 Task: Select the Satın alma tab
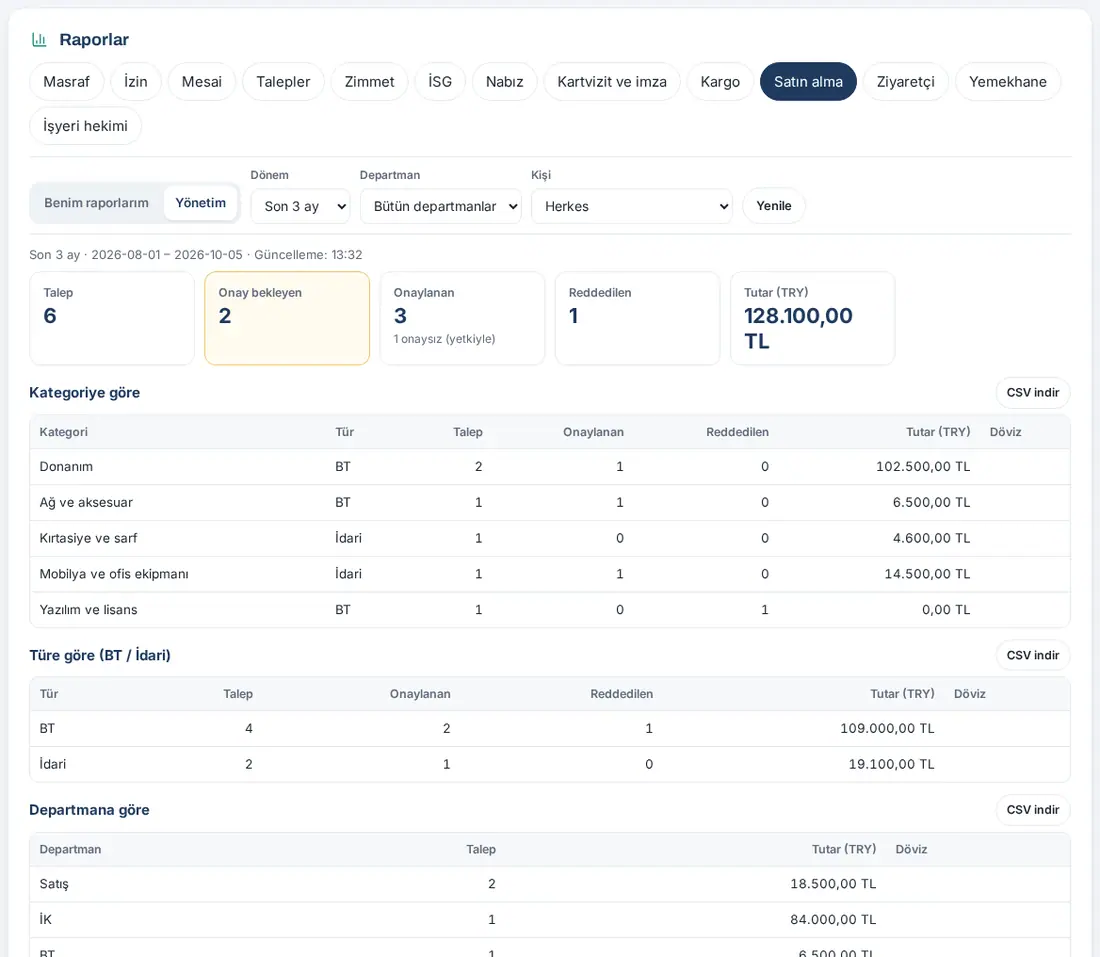[x=808, y=81]
